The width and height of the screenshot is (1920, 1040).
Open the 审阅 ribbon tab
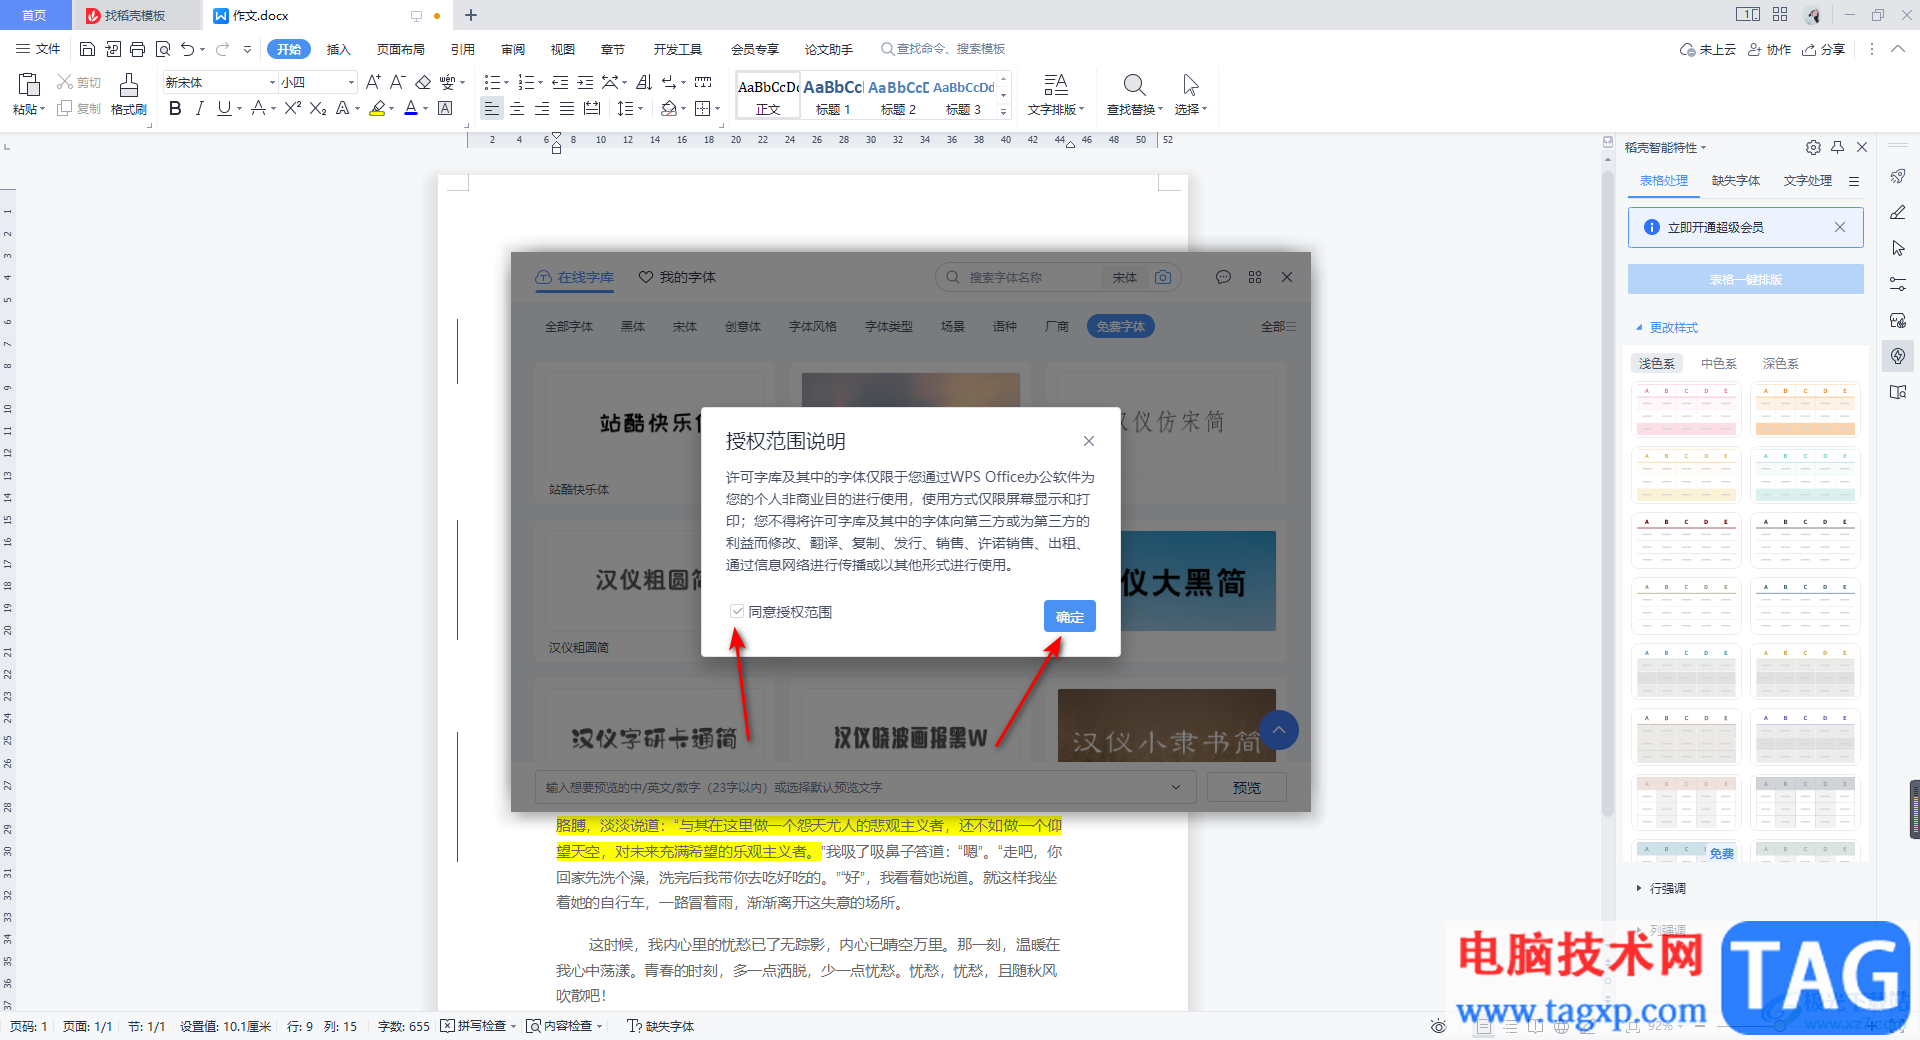(513, 49)
